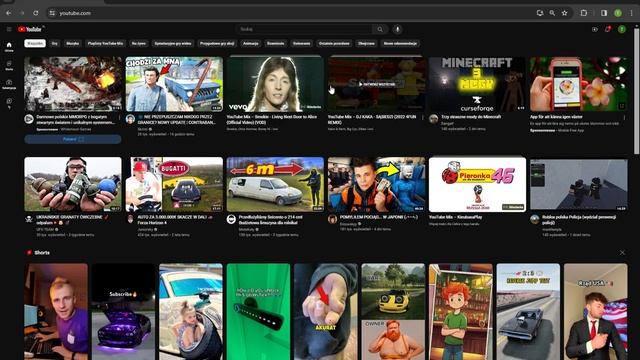Select the Wszystko filter chip
The height and width of the screenshot is (360, 640).
(x=35, y=43)
